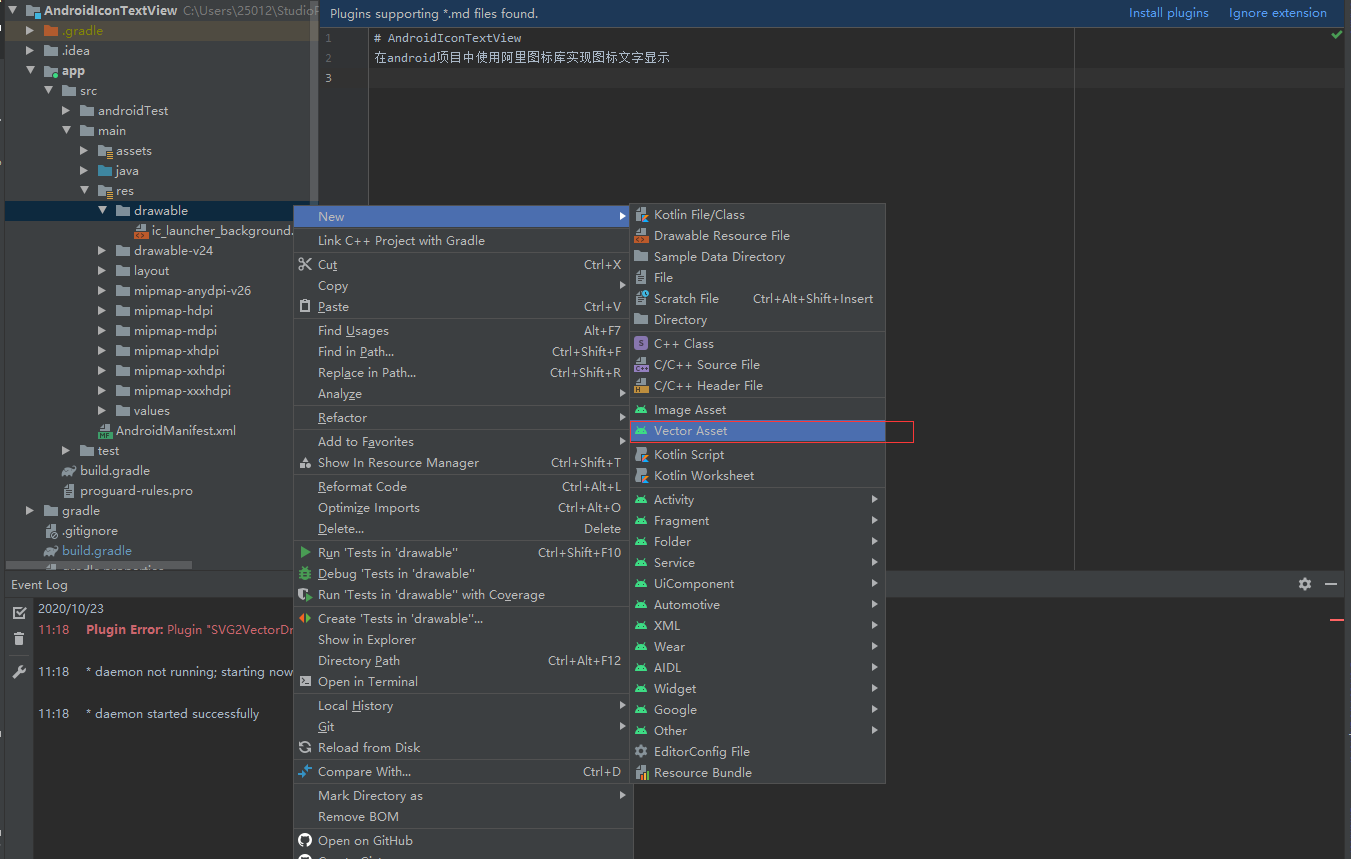The height and width of the screenshot is (859, 1351).
Task: Select Reformat Code menu entry
Action: pos(462,487)
